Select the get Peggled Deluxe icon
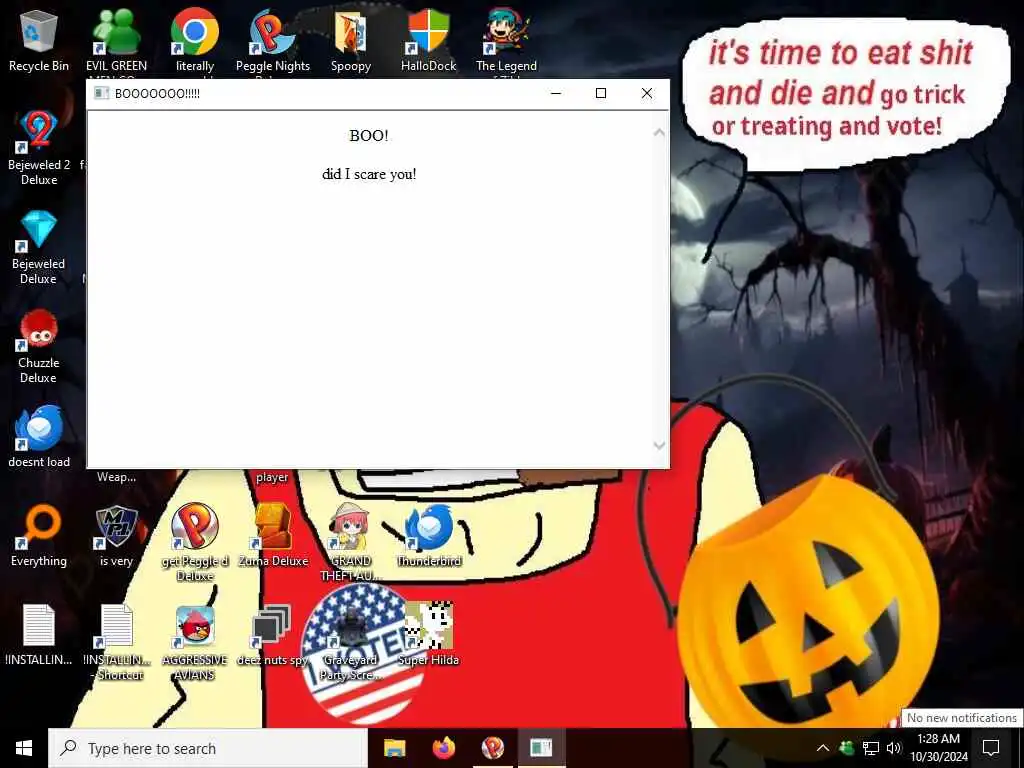The width and height of the screenshot is (1024, 768). [195, 542]
